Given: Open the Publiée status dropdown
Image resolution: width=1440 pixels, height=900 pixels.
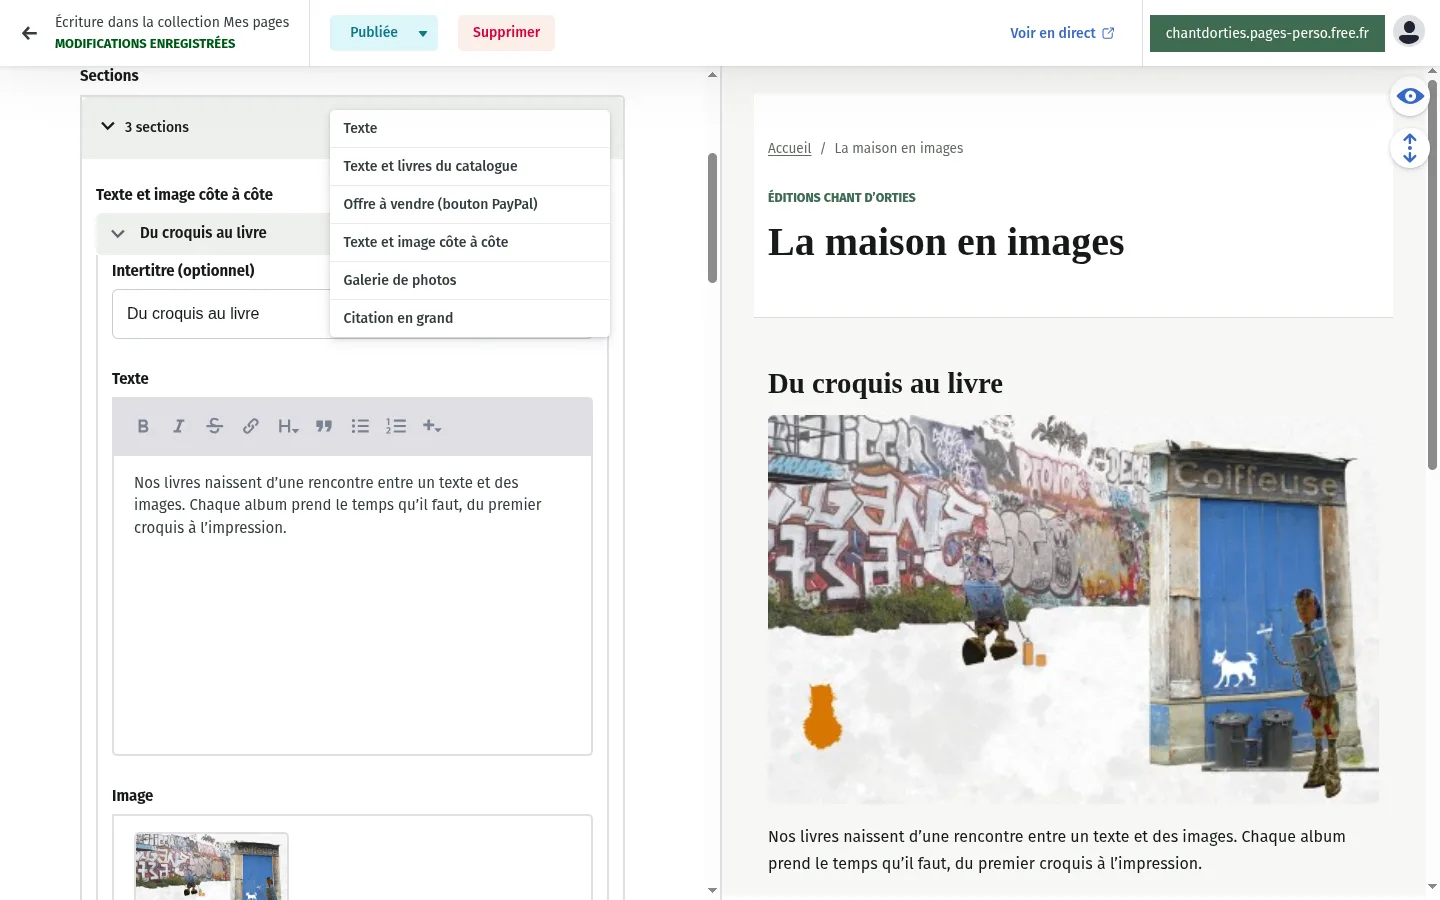Looking at the screenshot, I should click(384, 33).
